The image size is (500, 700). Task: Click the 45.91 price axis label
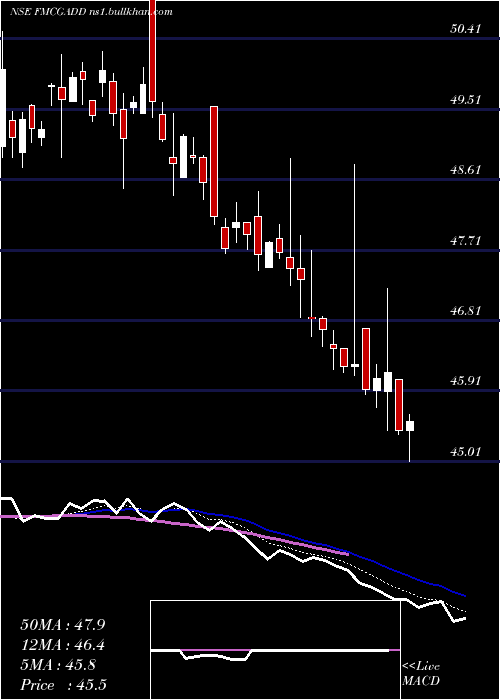tap(466, 380)
